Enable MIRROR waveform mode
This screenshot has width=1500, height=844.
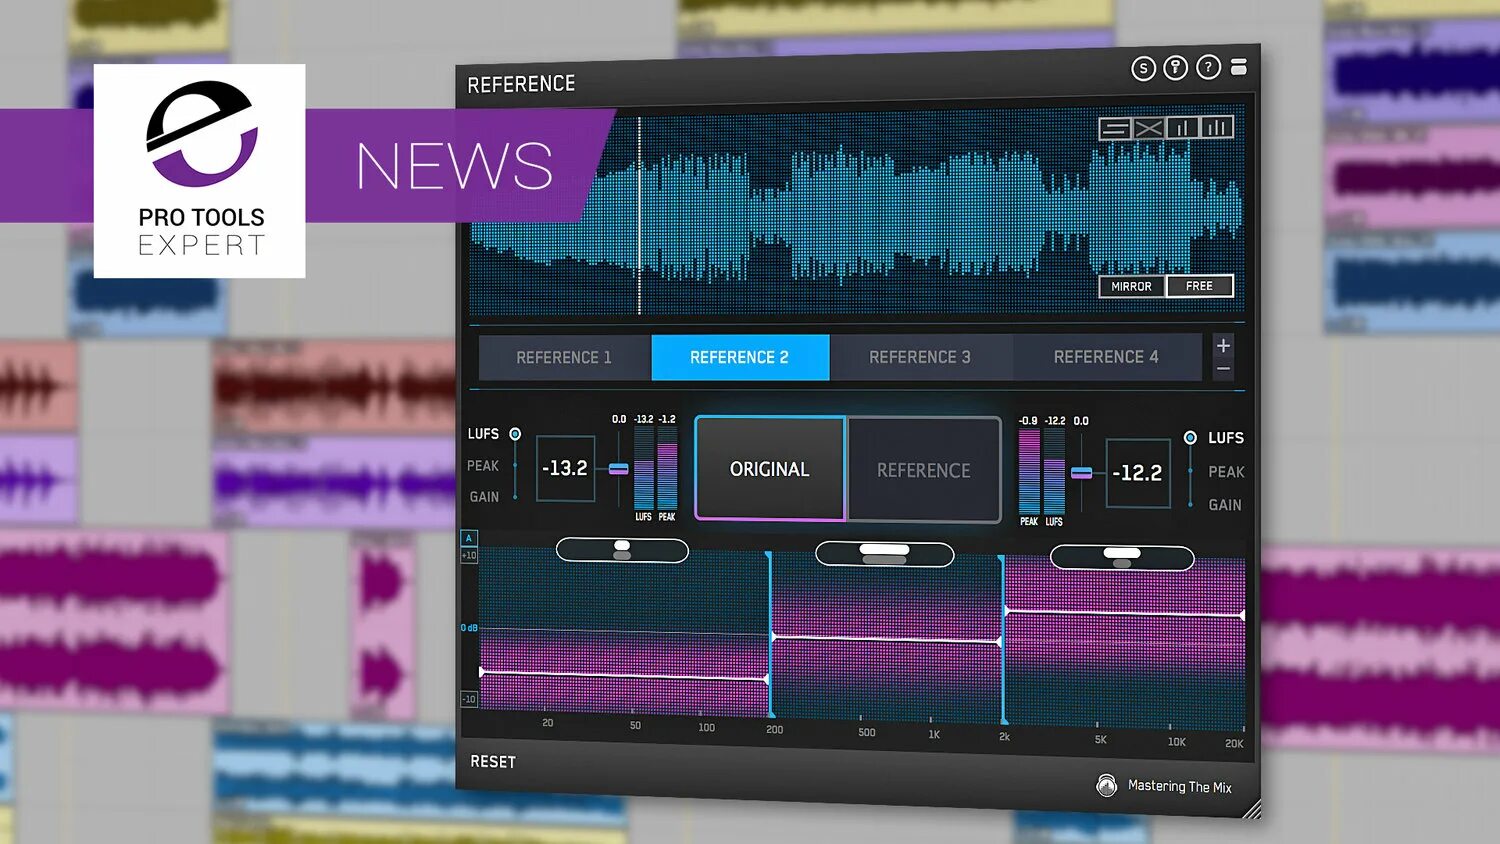click(x=1132, y=286)
